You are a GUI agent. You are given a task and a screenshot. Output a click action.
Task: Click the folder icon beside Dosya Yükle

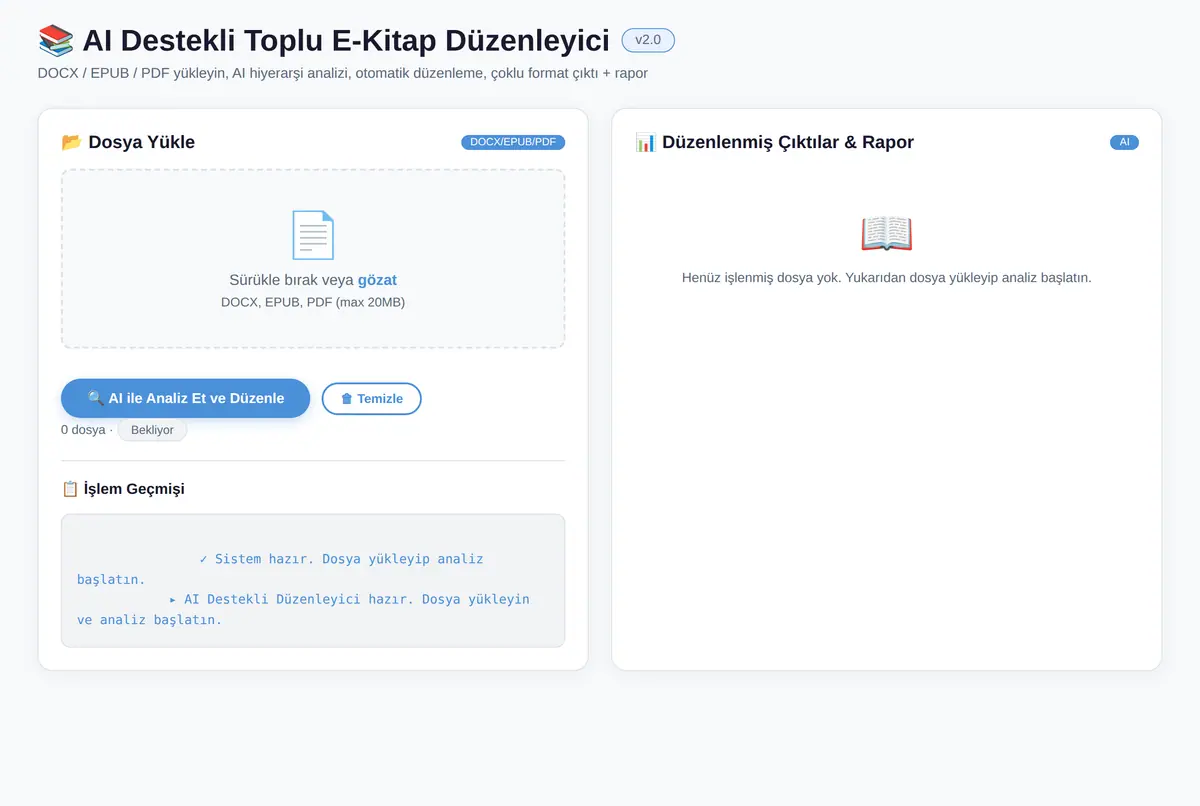[x=71, y=142]
